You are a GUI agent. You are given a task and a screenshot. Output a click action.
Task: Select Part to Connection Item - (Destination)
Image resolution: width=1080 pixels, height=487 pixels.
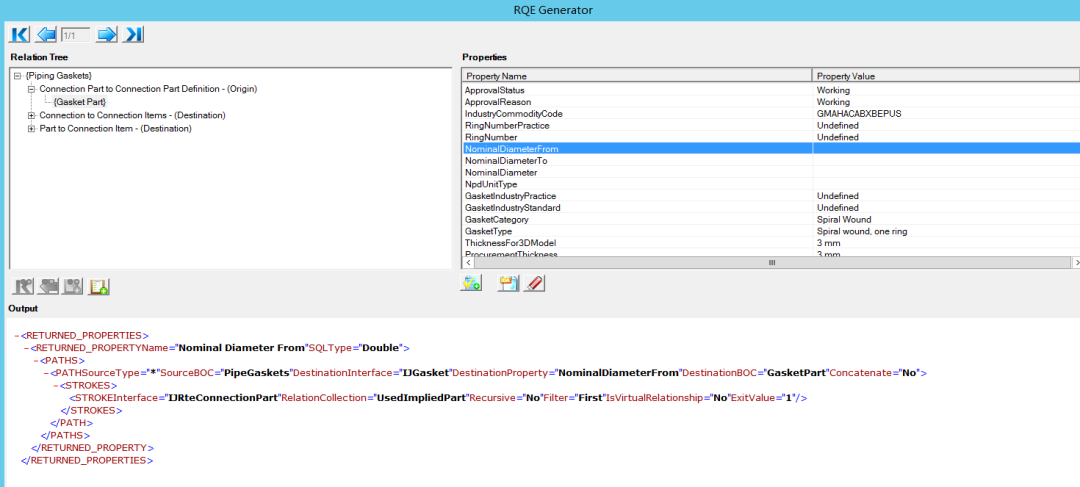click(x=115, y=128)
